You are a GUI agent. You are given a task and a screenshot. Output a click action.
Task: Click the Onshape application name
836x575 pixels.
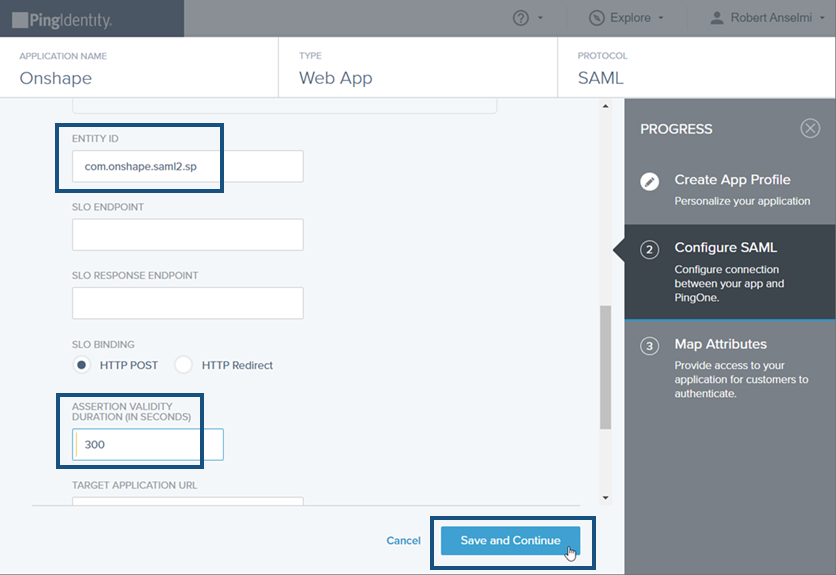pos(55,78)
